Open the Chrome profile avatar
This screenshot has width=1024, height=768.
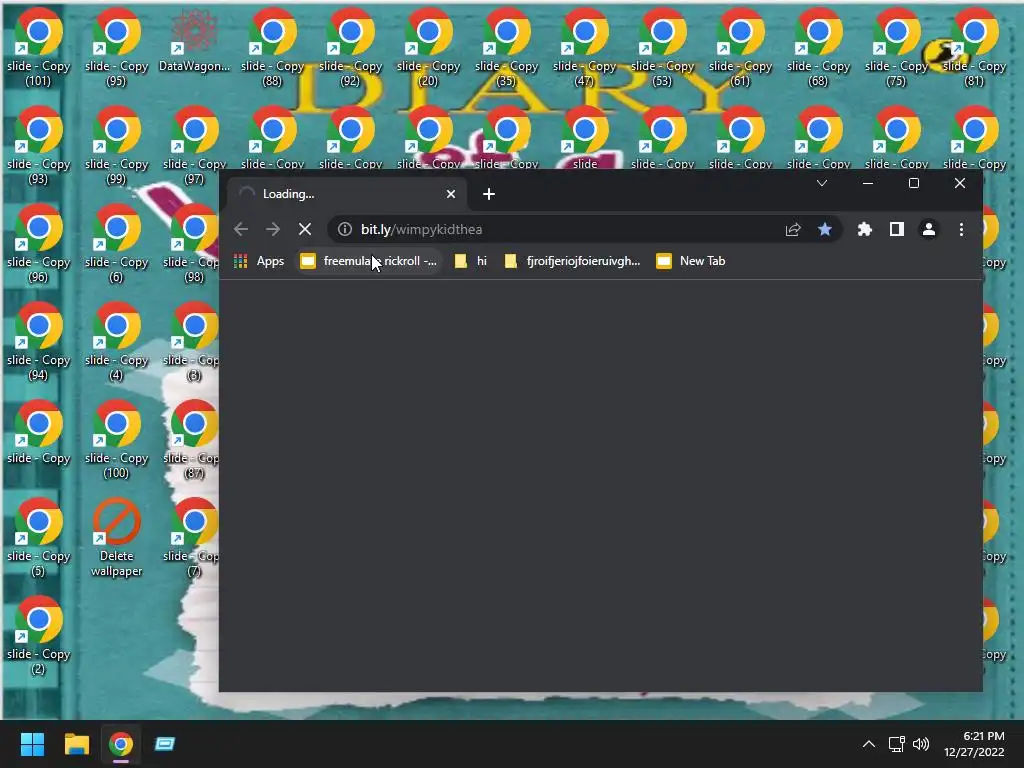(x=929, y=229)
